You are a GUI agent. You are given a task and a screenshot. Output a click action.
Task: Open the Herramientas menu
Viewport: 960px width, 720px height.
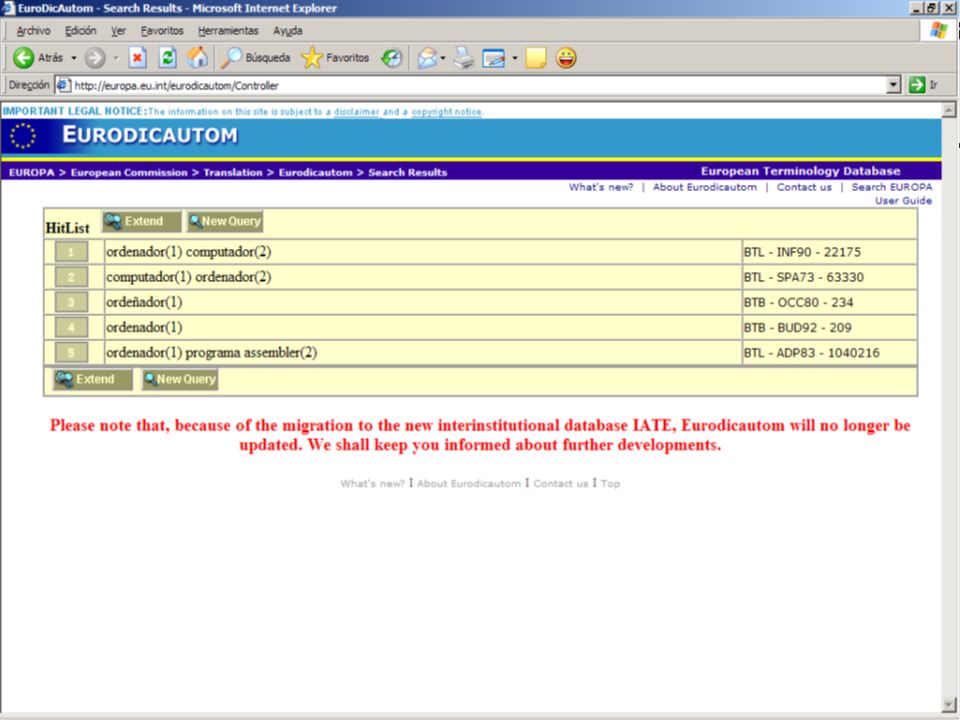click(228, 31)
